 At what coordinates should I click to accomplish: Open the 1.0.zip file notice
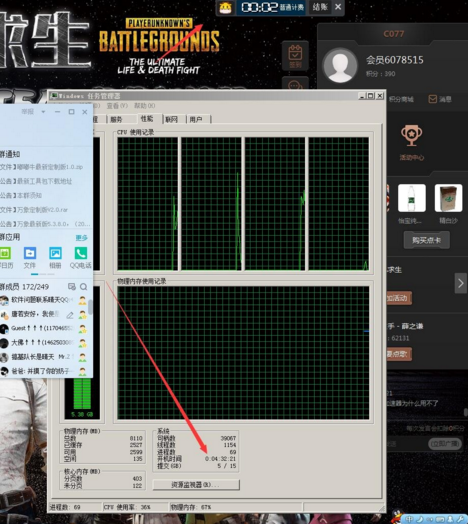click(x=41, y=167)
